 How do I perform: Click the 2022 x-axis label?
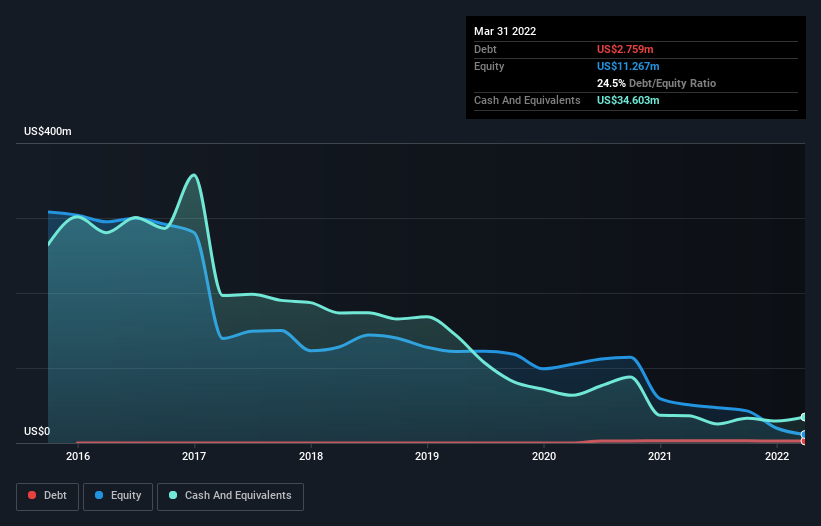click(x=777, y=456)
